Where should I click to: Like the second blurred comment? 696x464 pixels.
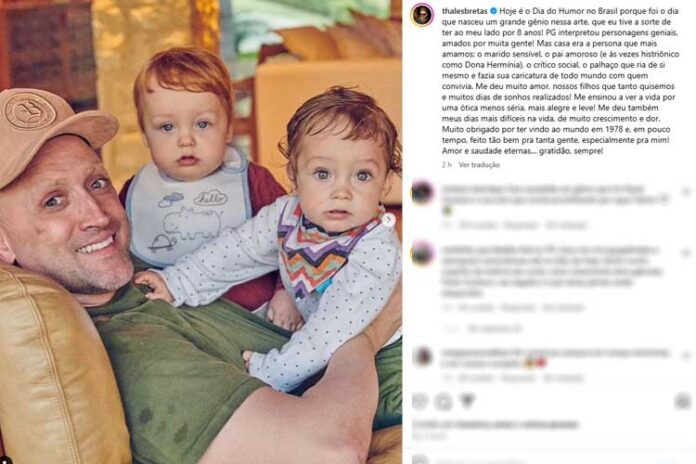[x=686, y=253]
